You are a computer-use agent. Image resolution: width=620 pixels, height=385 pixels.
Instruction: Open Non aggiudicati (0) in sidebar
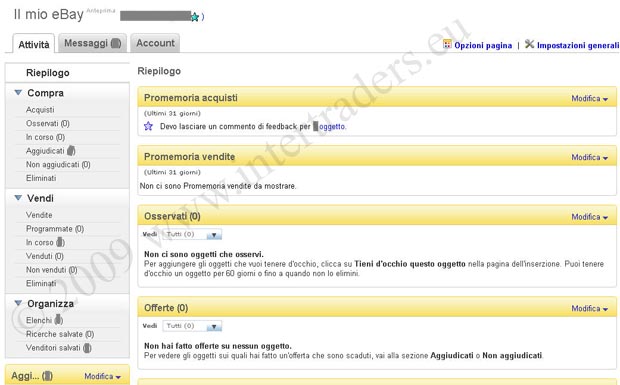[58, 164]
